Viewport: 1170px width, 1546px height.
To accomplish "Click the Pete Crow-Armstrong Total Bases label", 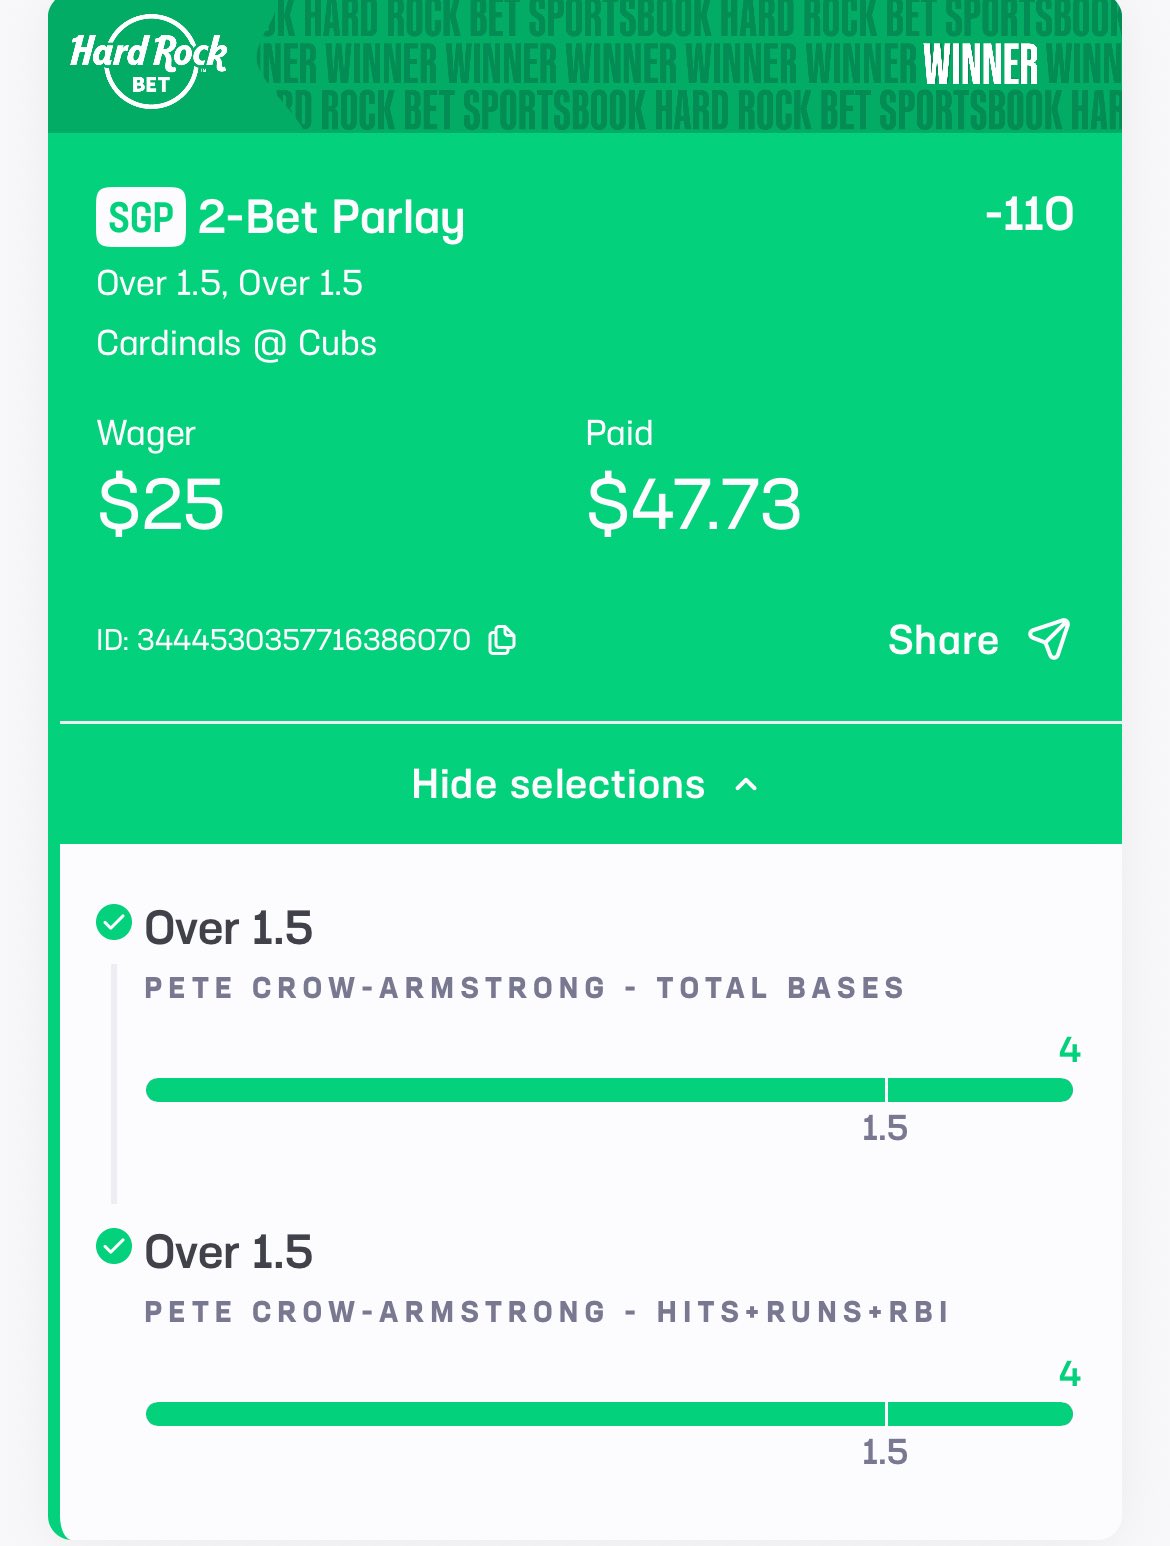I will [x=524, y=988].
